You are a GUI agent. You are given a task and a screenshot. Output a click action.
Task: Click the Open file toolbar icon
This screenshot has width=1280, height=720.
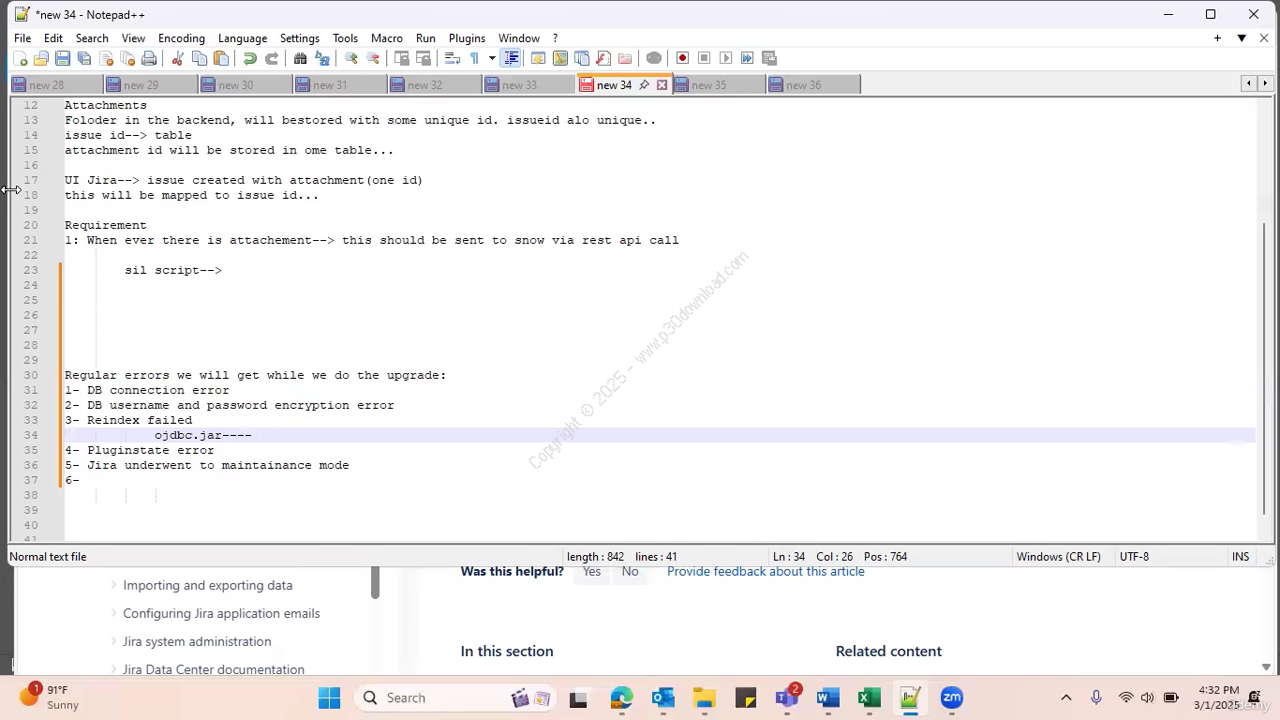(41, 58)
